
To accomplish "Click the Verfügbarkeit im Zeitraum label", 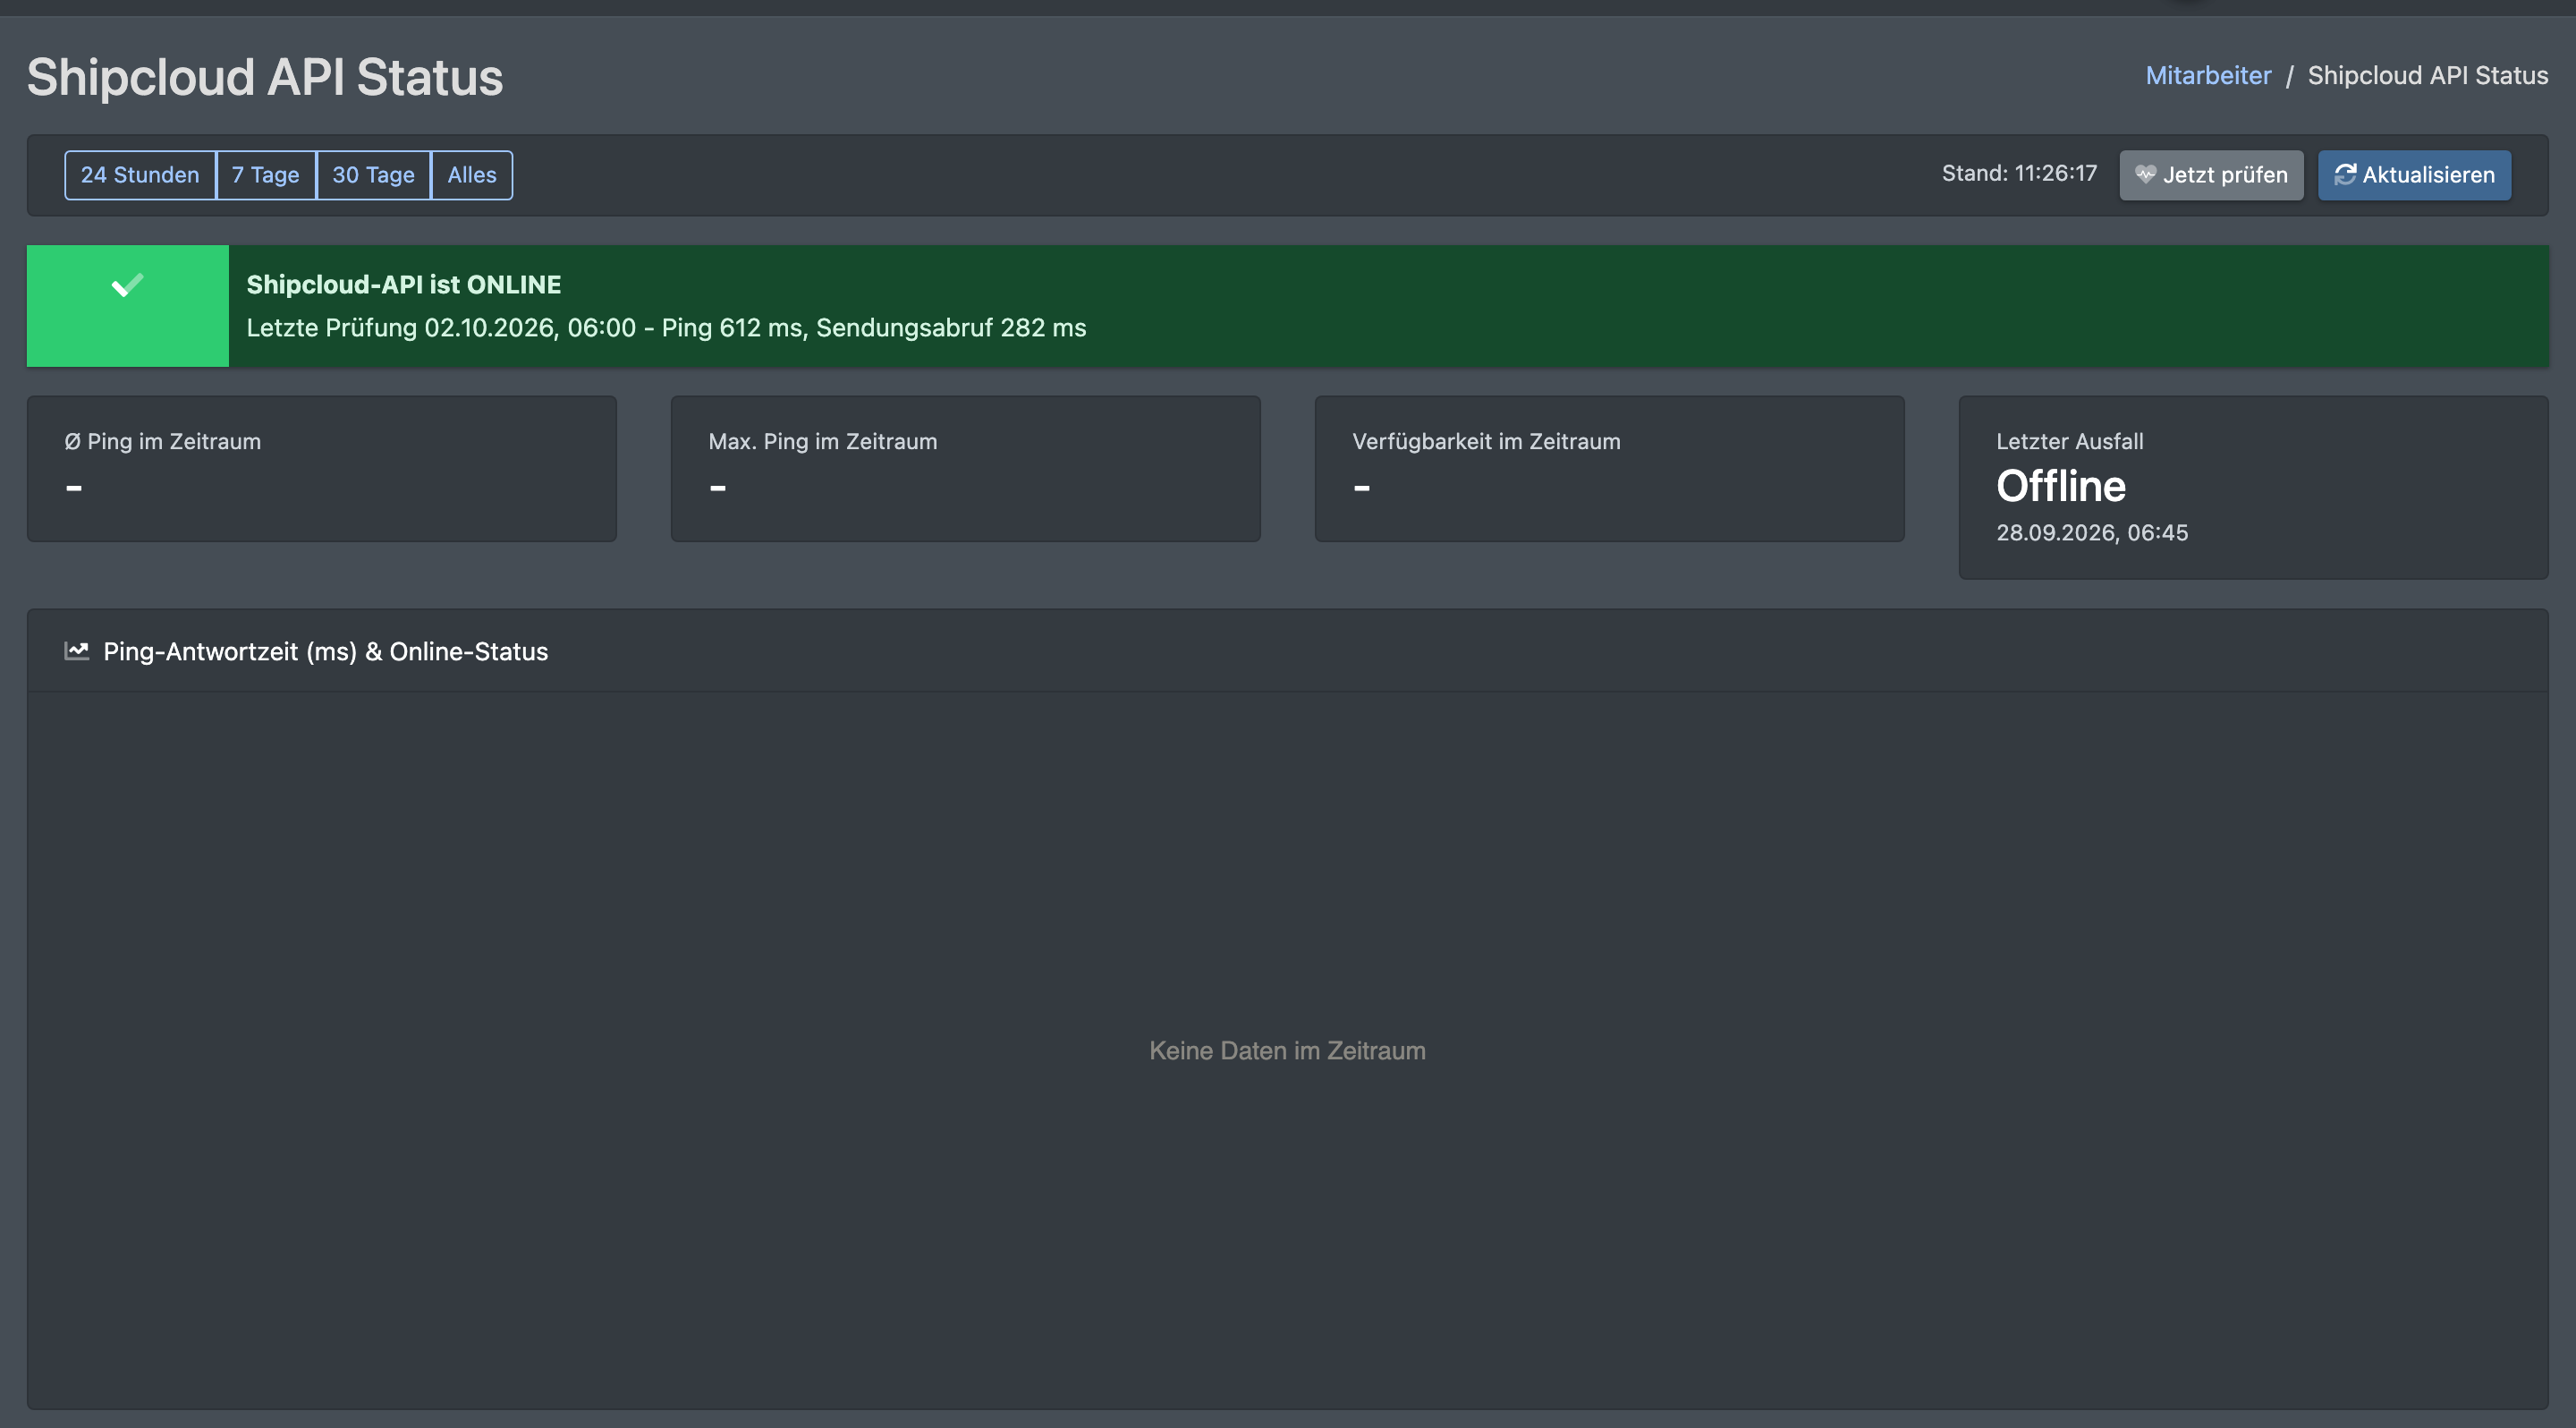I will coord(1486,441).
